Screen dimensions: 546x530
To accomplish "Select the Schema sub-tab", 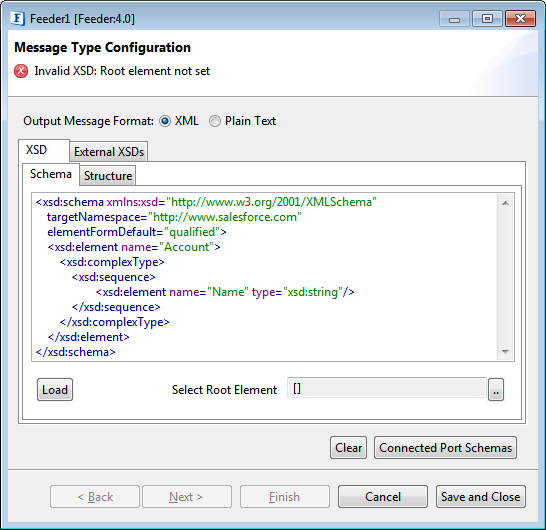I will point(51,174).
